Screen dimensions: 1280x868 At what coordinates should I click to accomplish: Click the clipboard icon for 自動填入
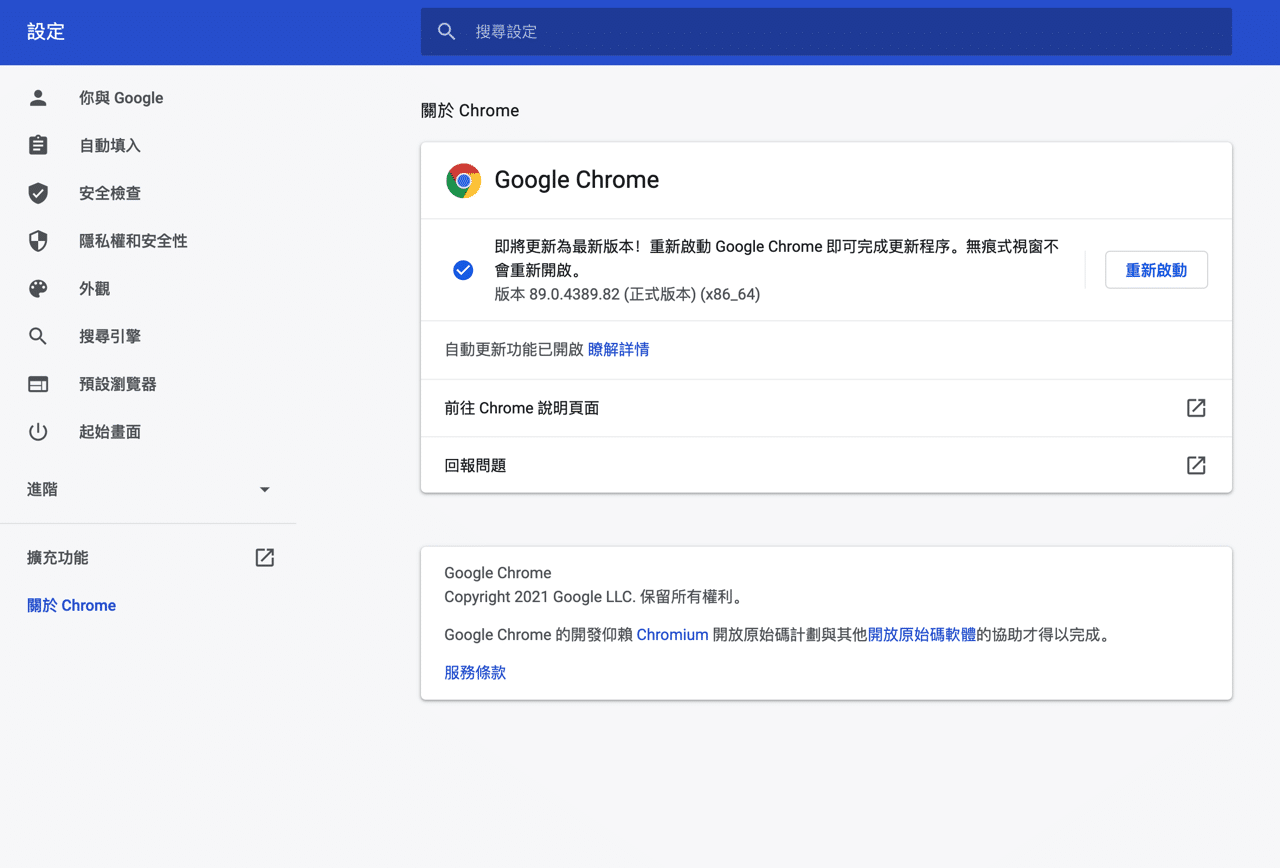[x=38, y=145]
